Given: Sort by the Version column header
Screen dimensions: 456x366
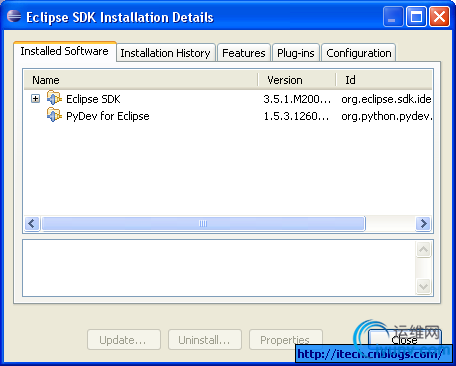Looking at the screenshot, I should click(x=297, y=80).
